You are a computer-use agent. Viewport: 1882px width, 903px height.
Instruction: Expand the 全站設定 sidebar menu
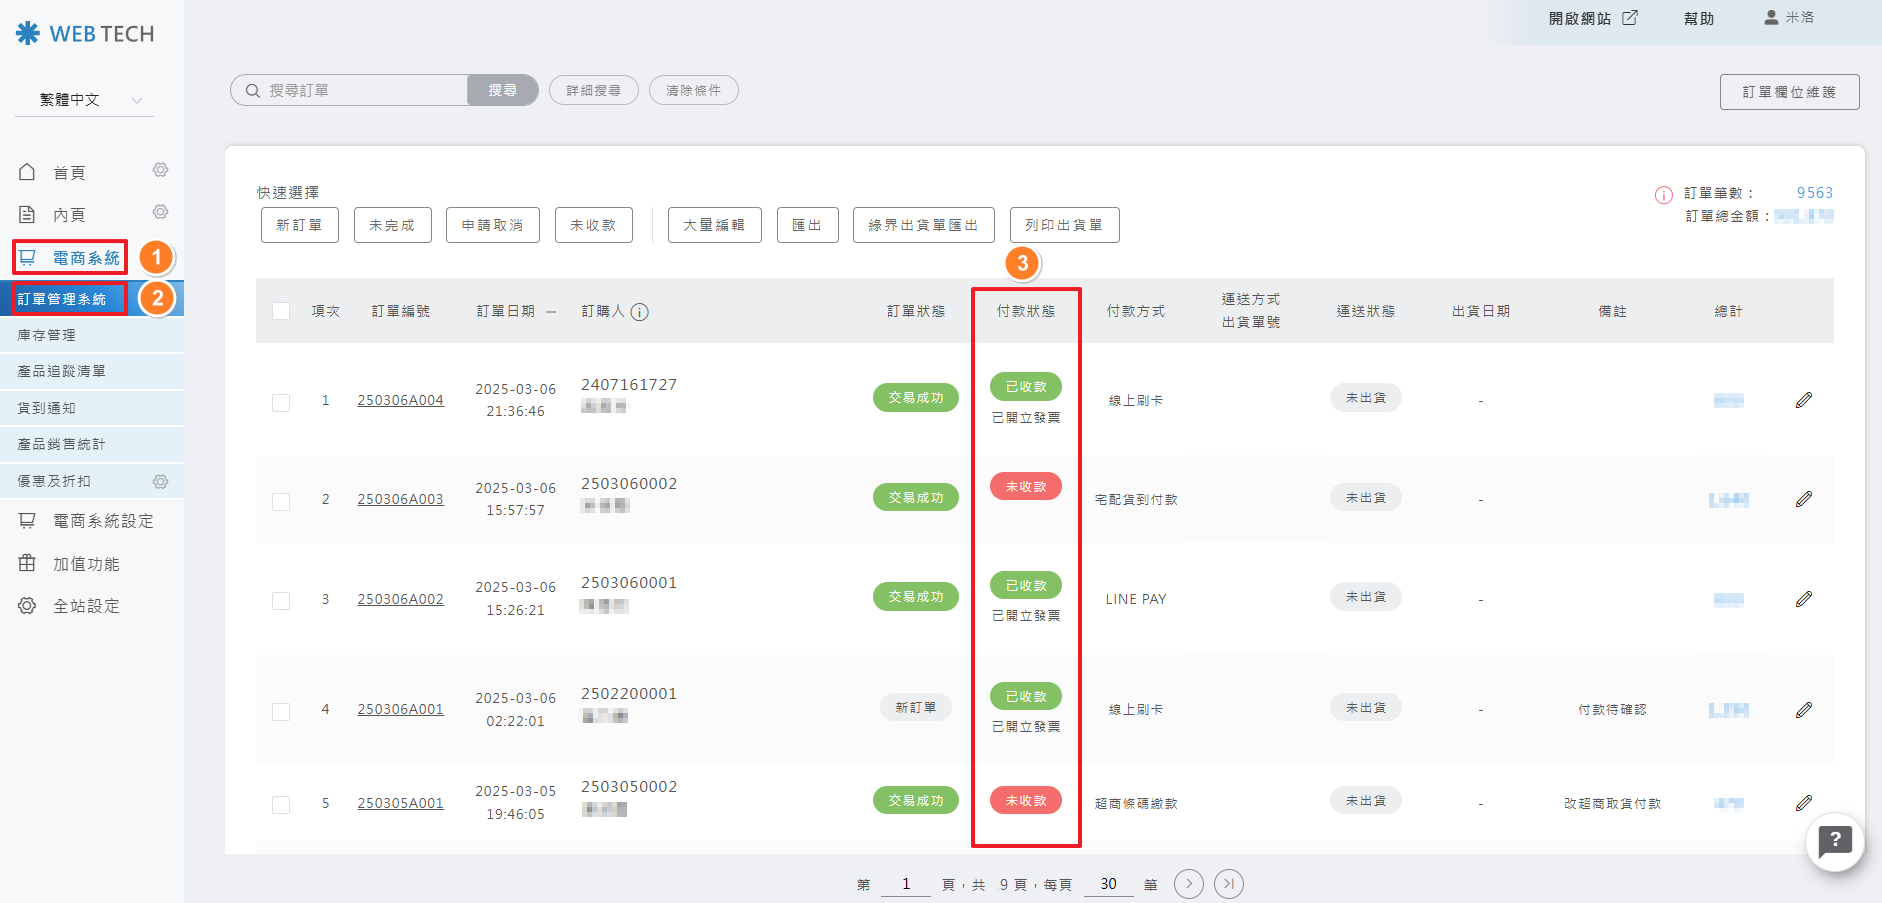86,606
